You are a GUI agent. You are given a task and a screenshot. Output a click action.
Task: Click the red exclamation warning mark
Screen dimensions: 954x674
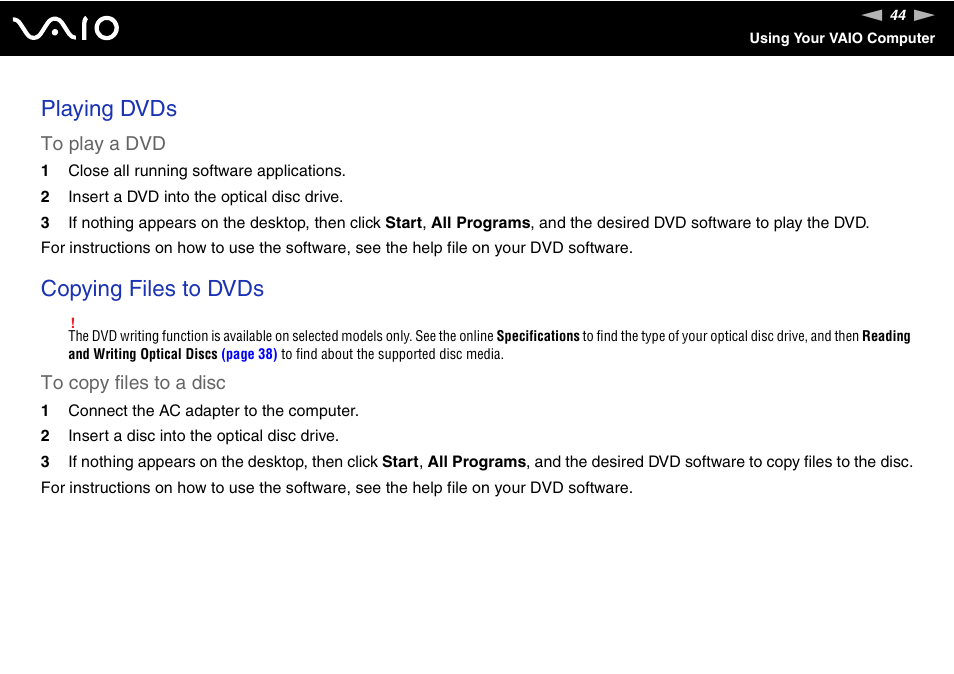point(72,322)
